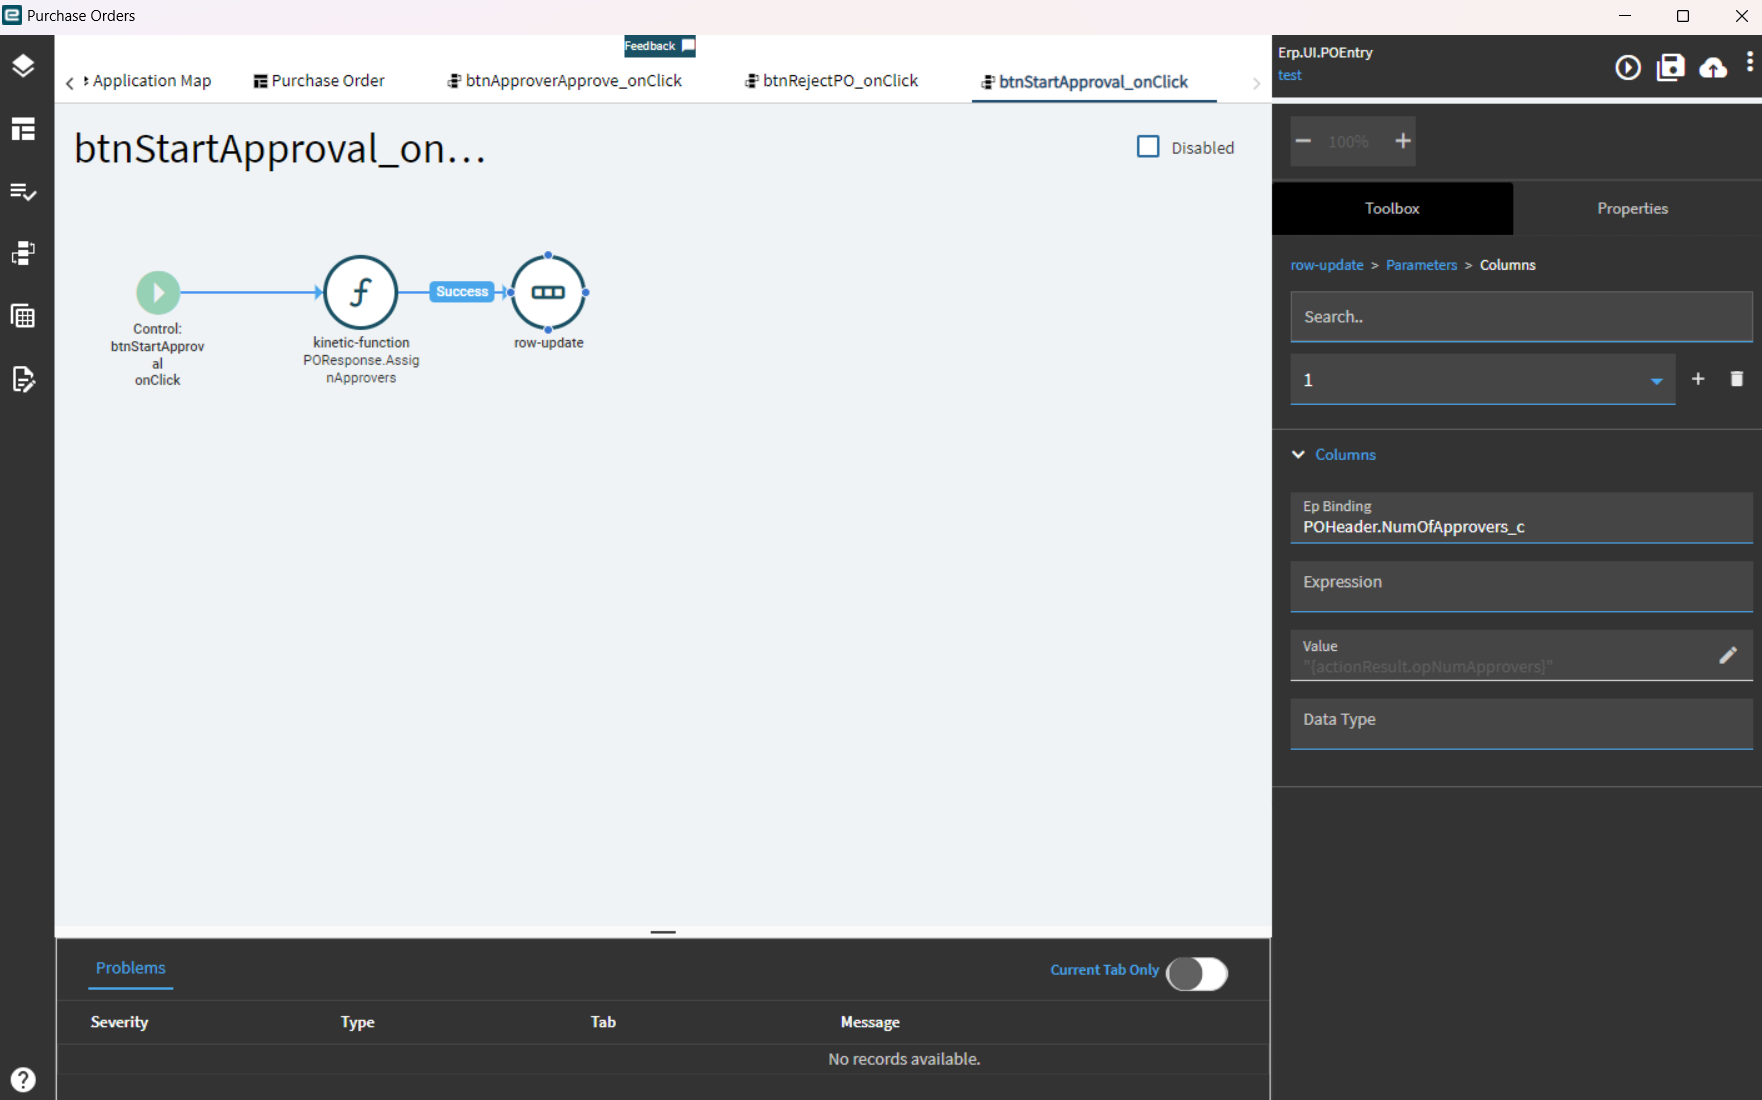Delete column entry with trash icon
The height and width of the screenshot is (1100, 1762).
pos(1737,379)
